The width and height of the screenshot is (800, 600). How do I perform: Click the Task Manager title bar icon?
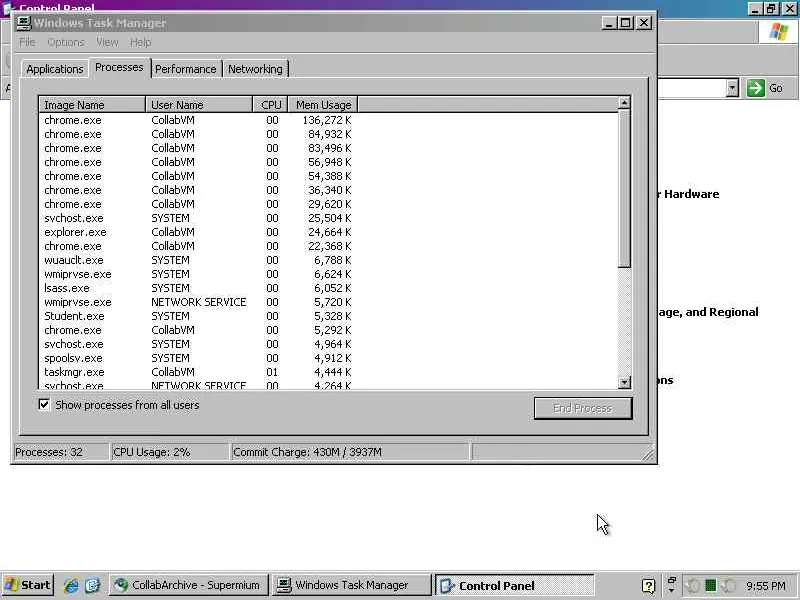pos(23,23)
